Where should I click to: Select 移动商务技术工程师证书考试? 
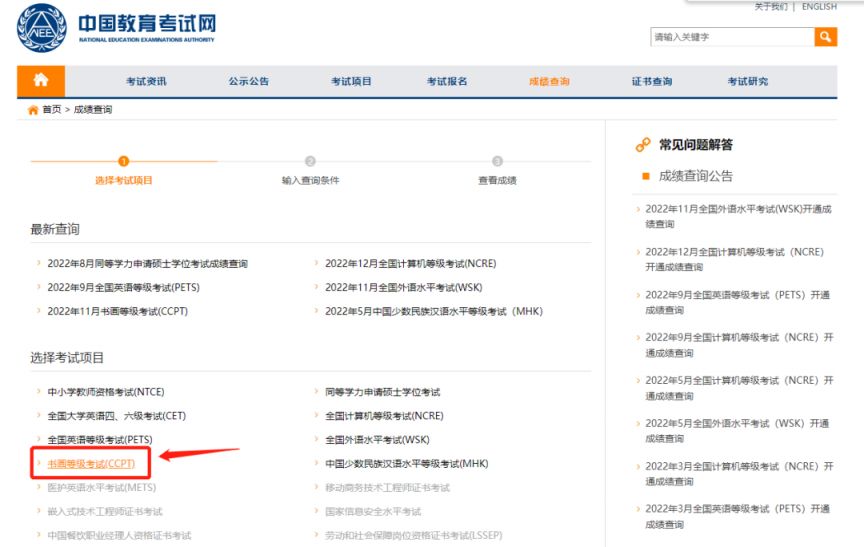(x=387, y=488)
